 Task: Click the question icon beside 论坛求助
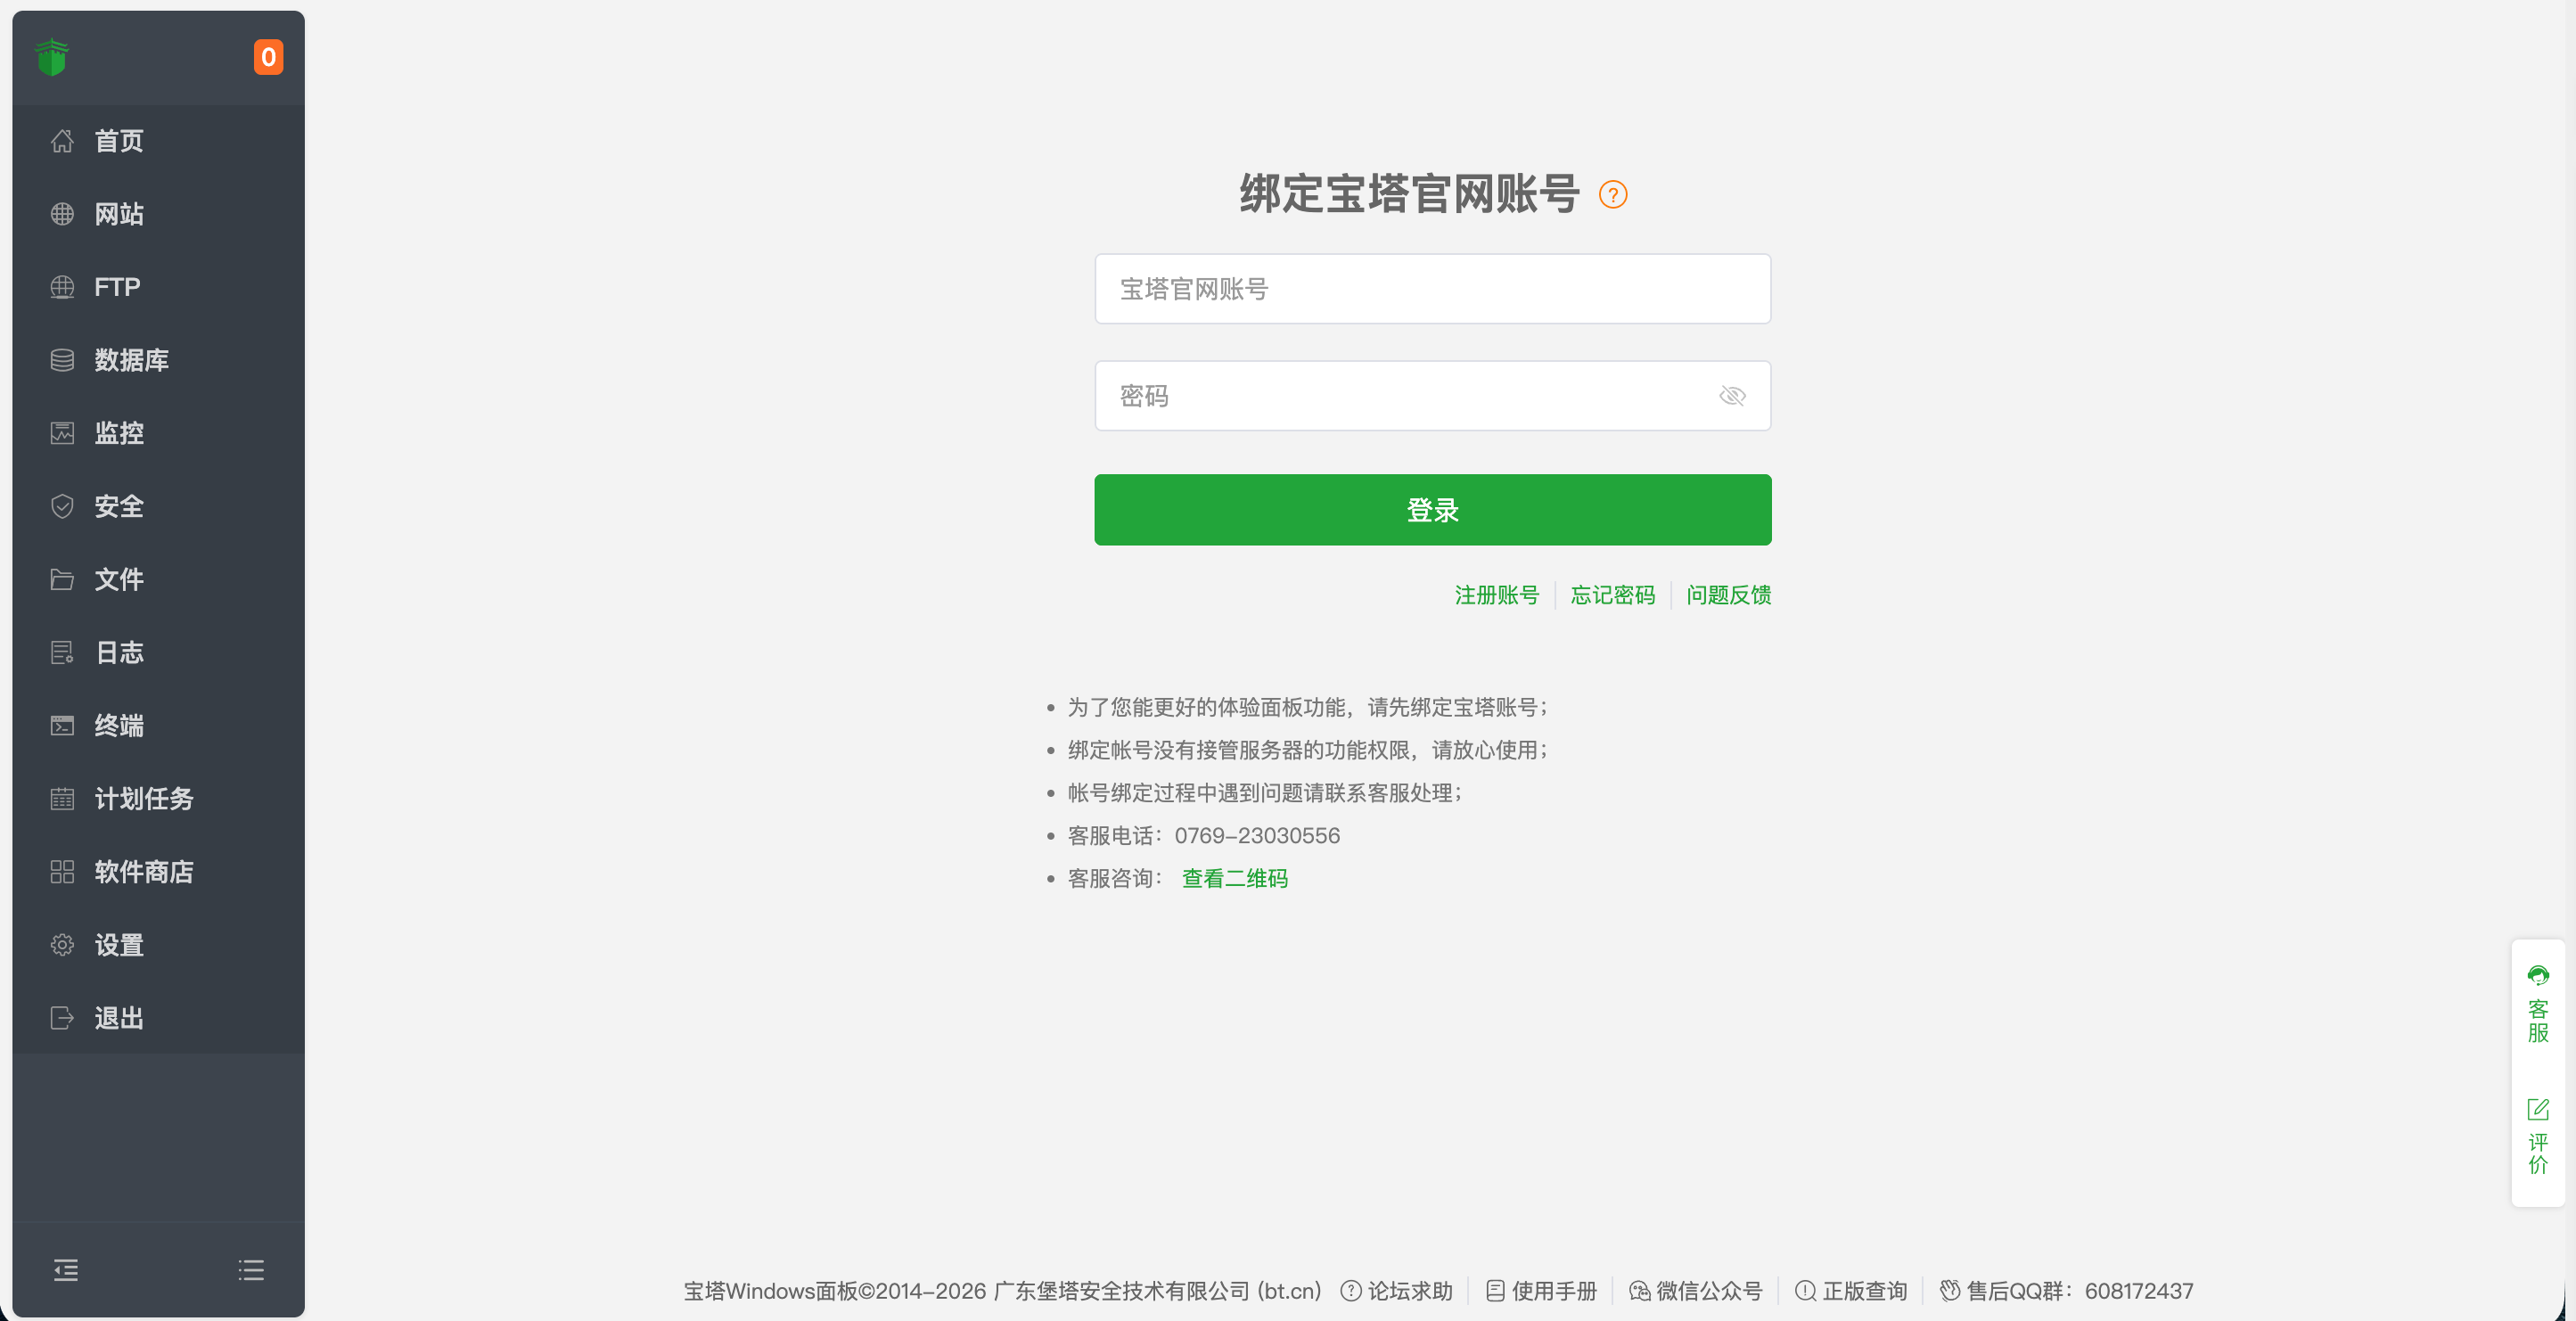click(x=1350, y=1290)
